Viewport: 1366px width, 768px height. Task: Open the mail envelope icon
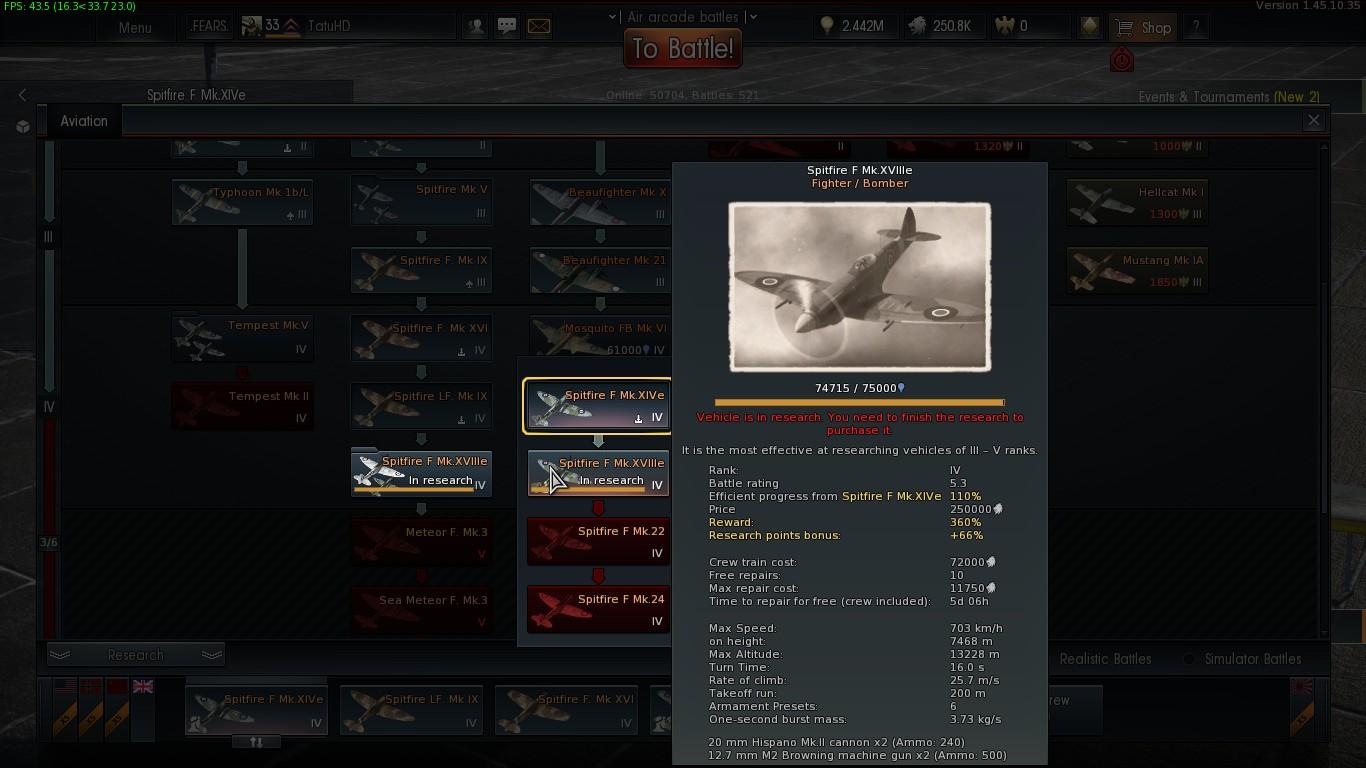539,26
